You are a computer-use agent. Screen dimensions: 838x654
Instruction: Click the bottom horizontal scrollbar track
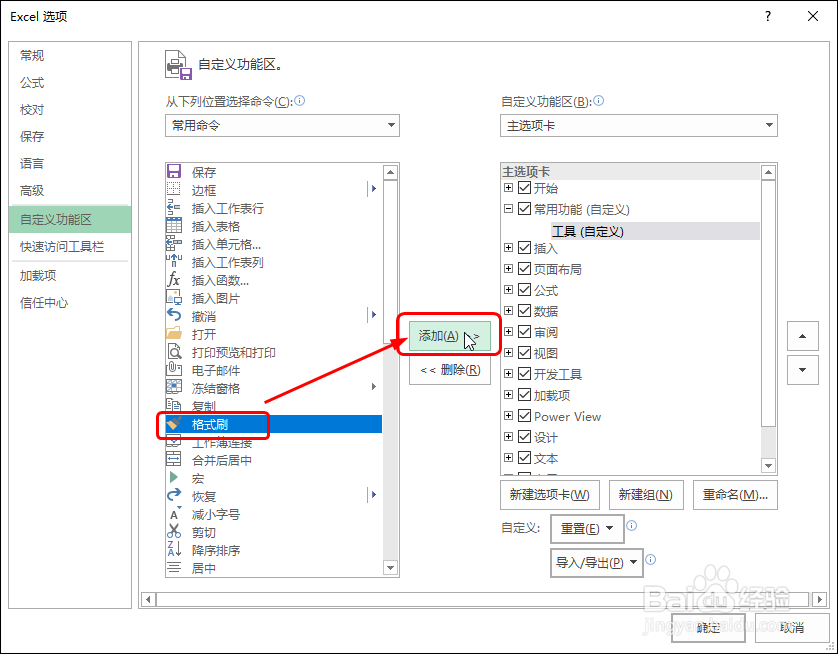(484, 600)
